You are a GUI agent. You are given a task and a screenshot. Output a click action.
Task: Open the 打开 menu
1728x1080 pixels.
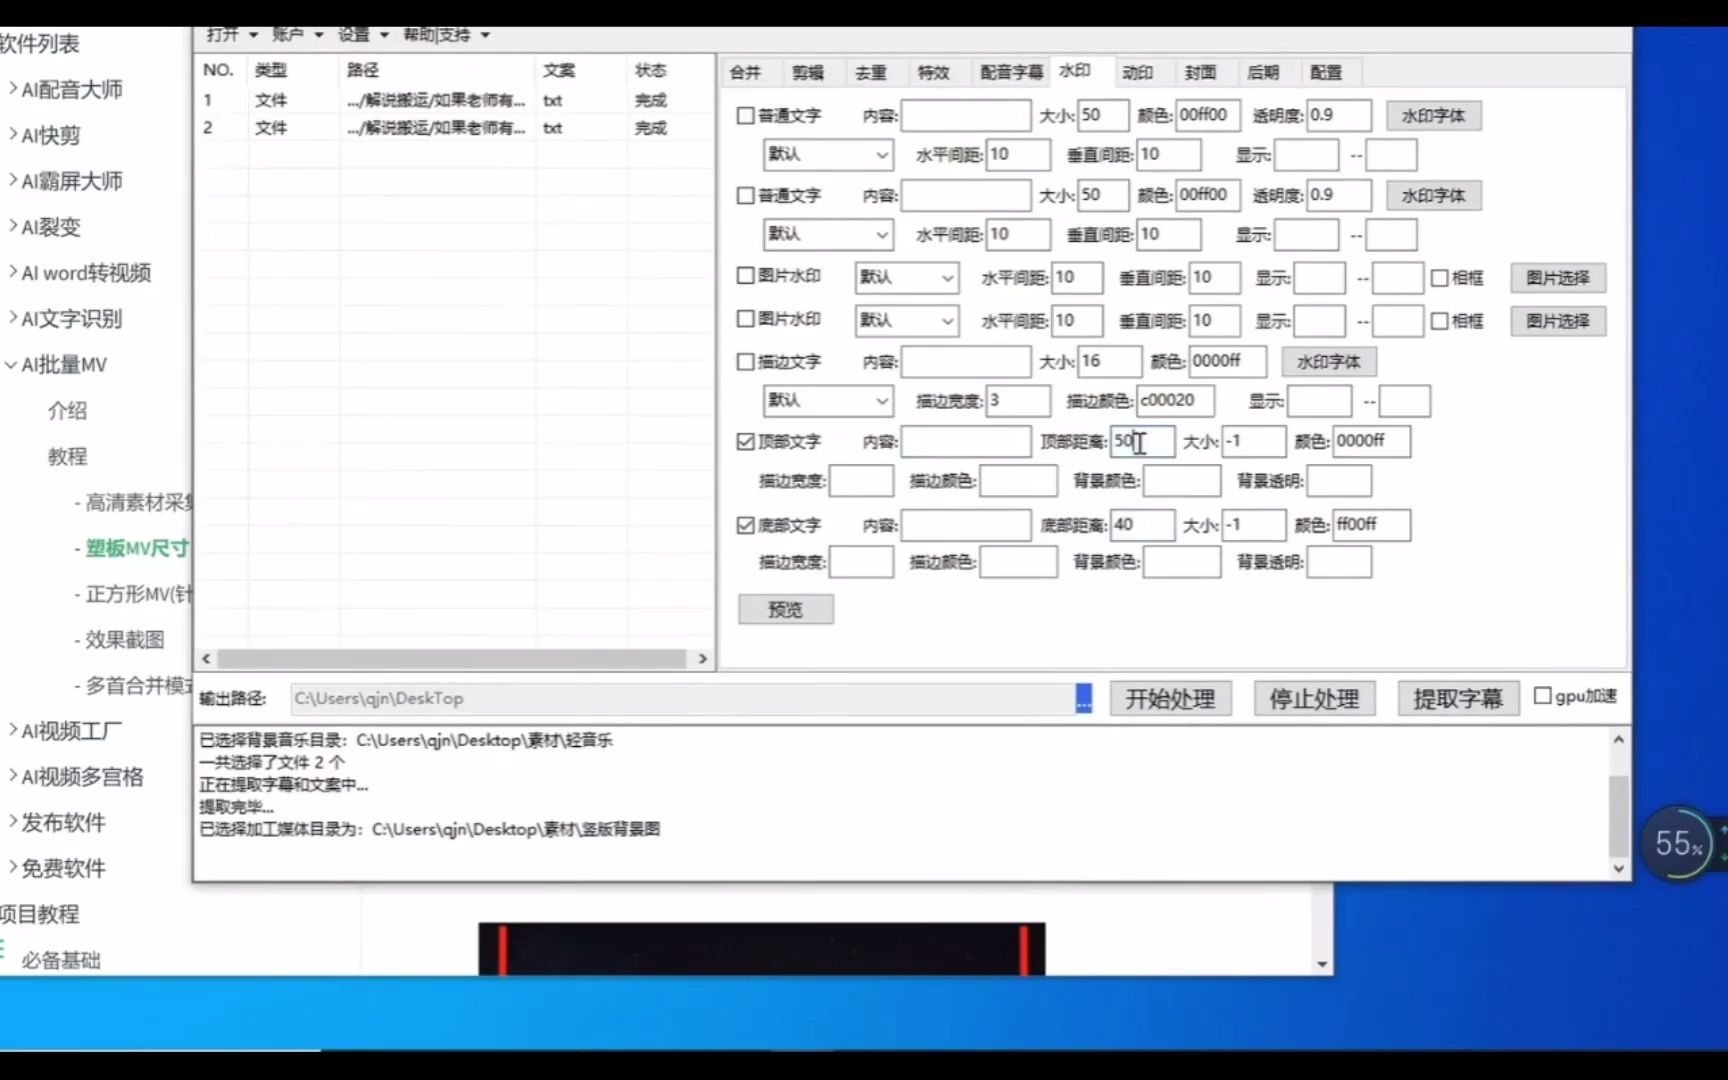tap(231, 35)
